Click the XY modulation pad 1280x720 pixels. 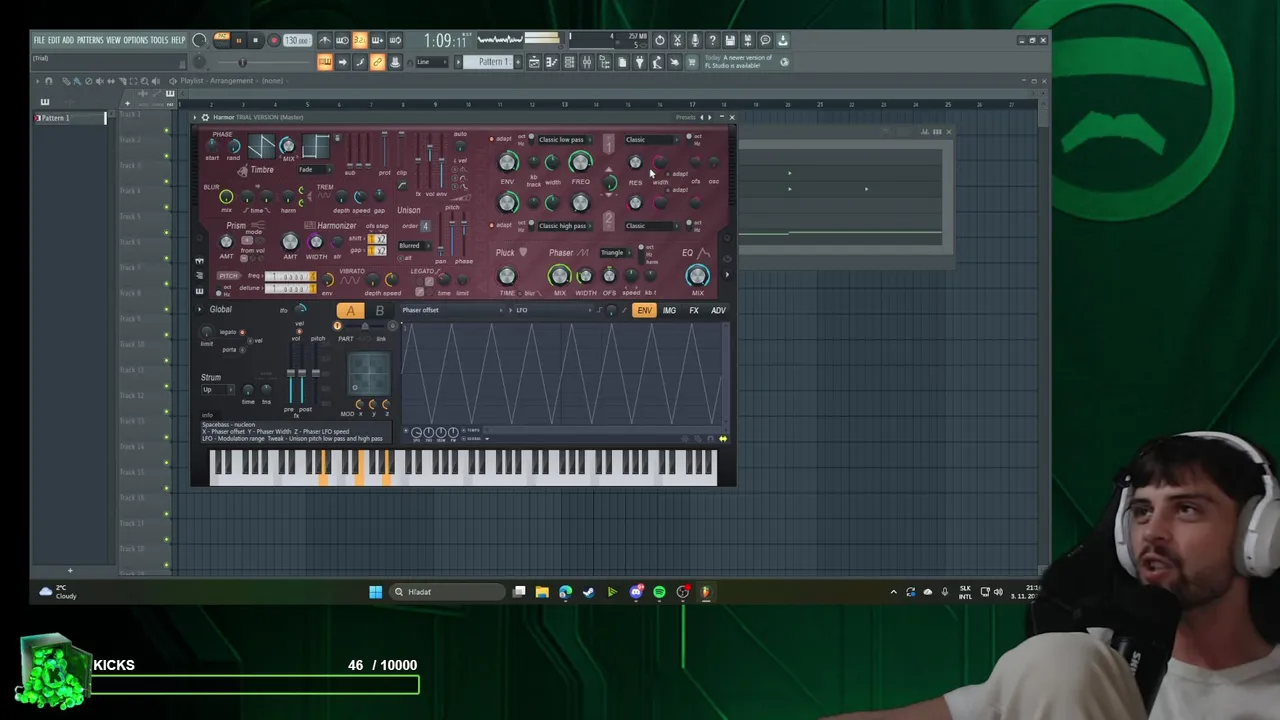pos(368,374)
